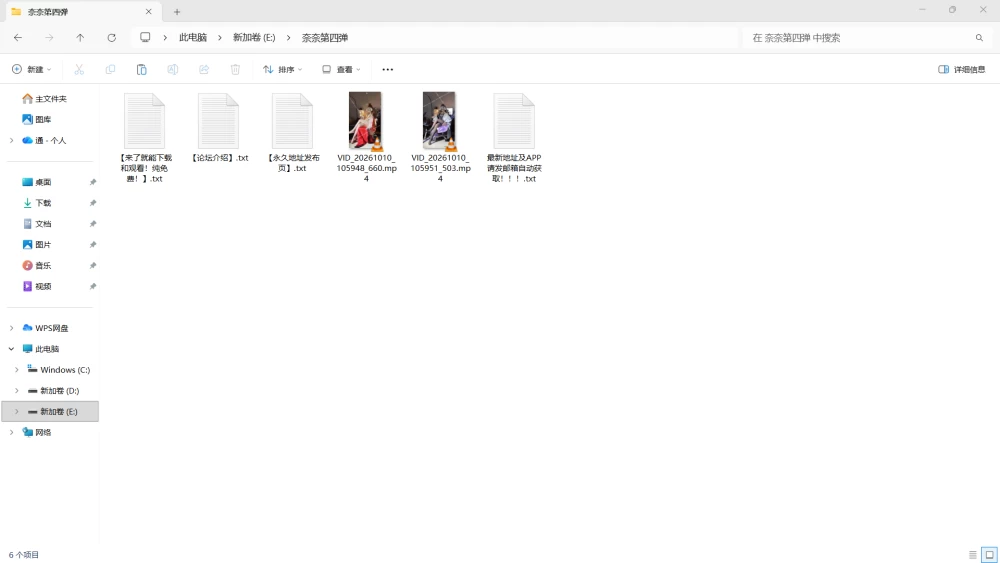Refresh the current folder view
Viewport: 1000px width, 563px height.
pyautogui.click(x=112, y=38)
